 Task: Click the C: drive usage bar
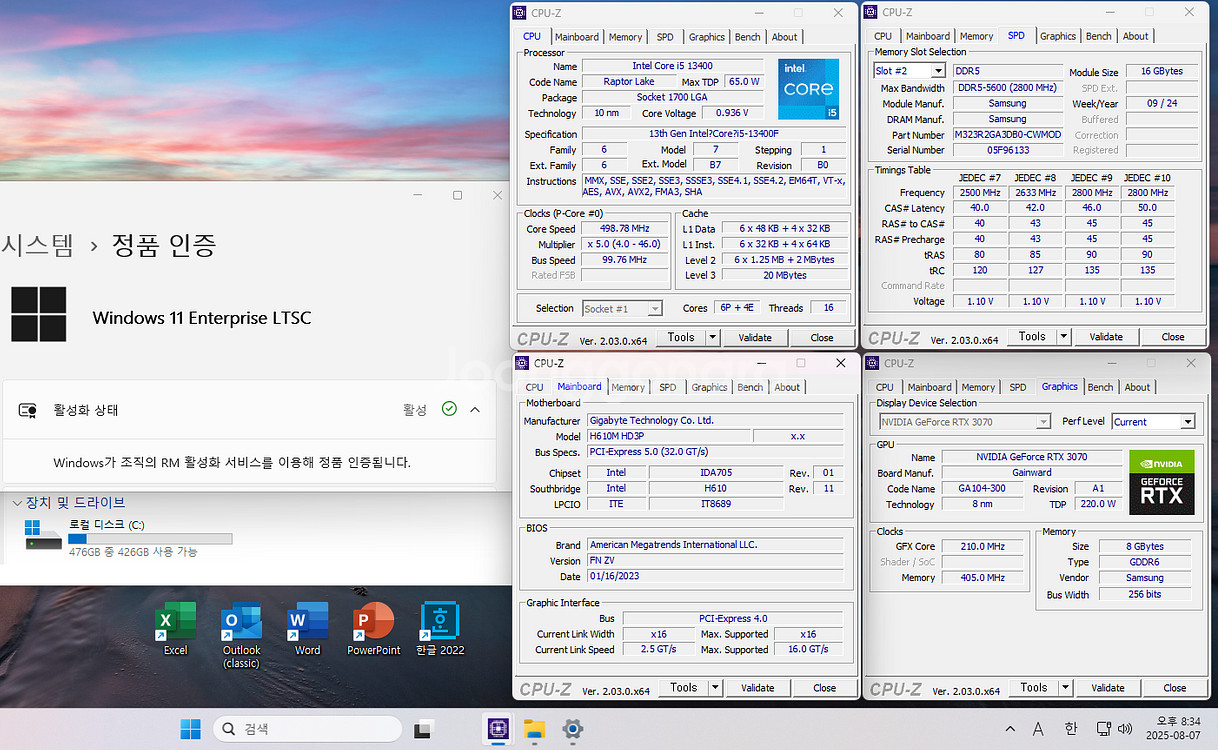click(x=150, y=539)
